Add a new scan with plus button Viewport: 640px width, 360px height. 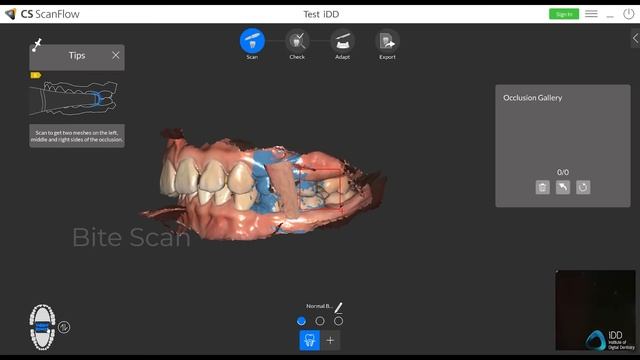[x=330, y=340]
